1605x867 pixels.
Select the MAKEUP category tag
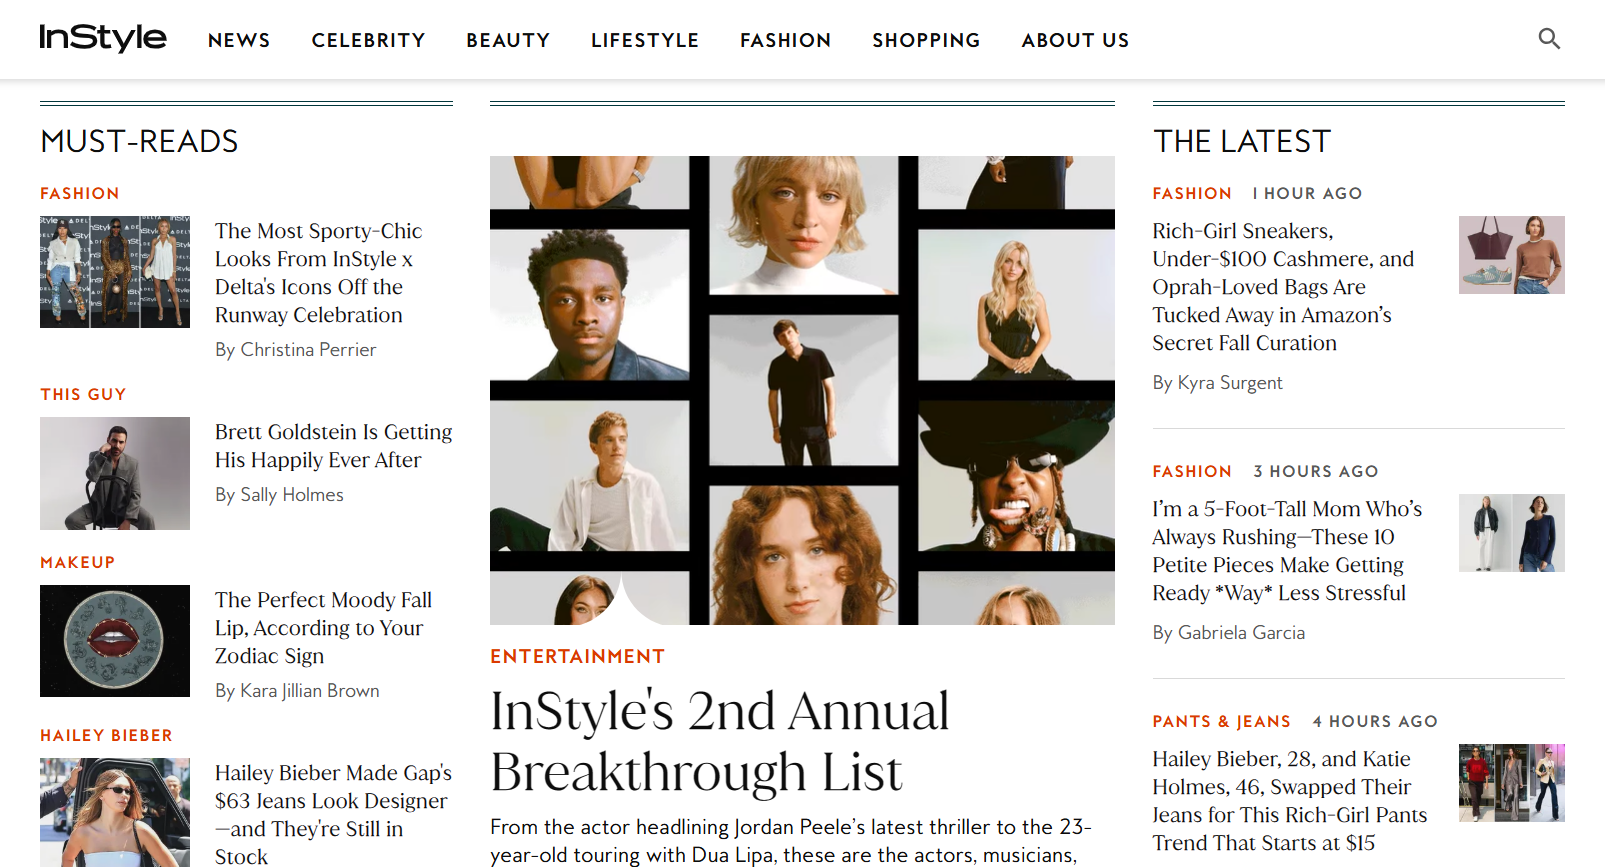pyautogui.click(x=77, y=562)
